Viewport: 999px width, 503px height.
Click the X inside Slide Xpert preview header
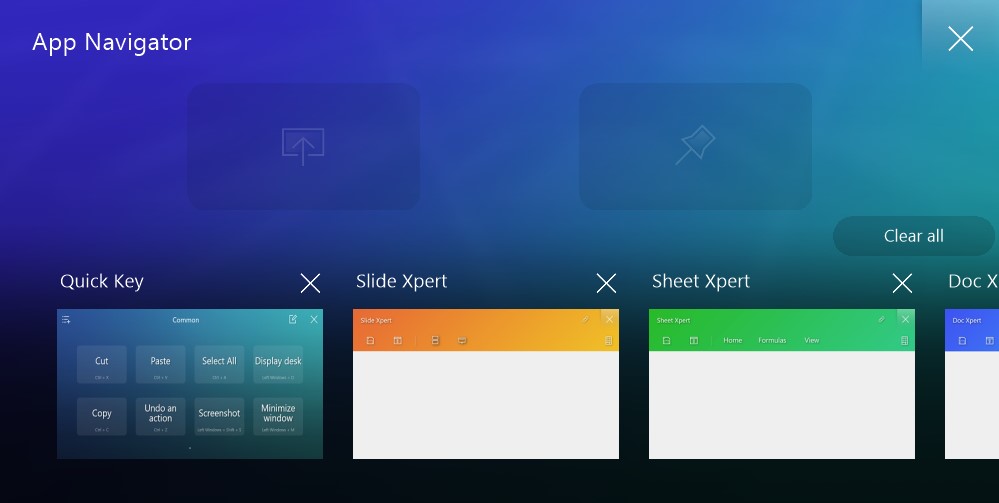610,319
